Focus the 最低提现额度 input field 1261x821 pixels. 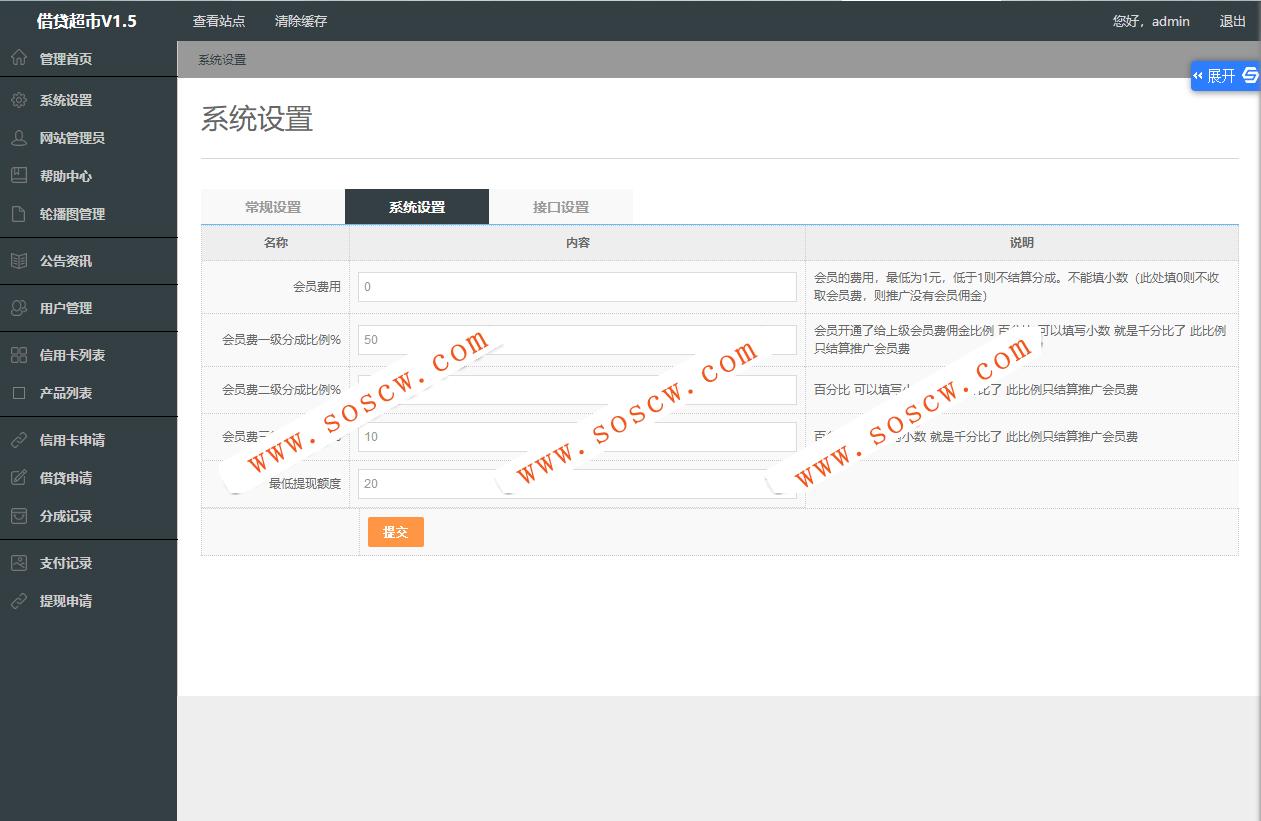[x=577, y=484]
